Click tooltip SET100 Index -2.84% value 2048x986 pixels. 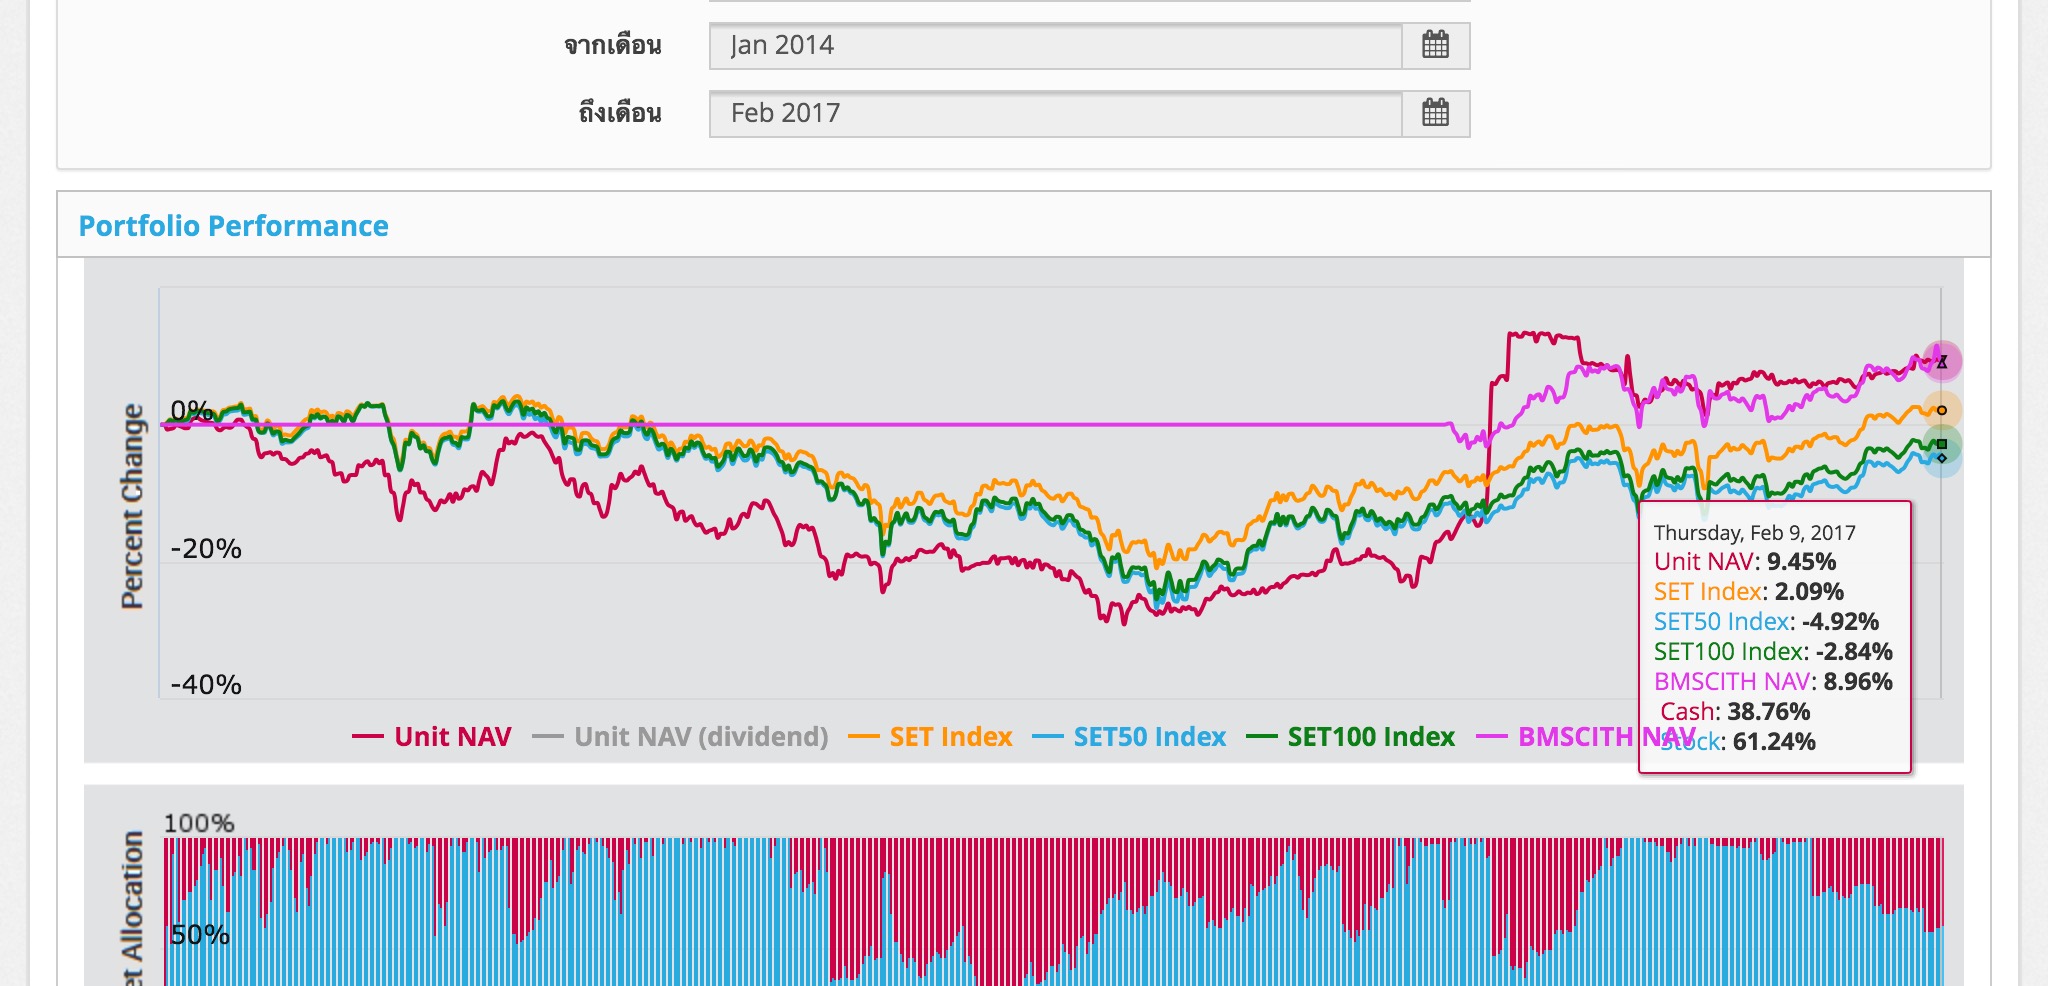tap(1854, 652)
